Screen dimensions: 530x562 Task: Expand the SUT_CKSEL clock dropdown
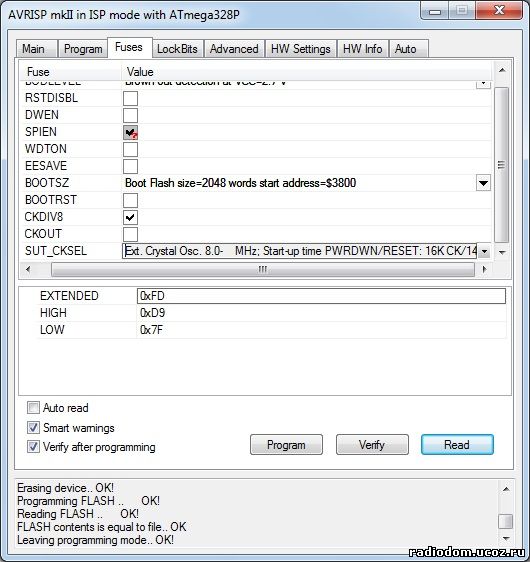click(x=484, y=251)
